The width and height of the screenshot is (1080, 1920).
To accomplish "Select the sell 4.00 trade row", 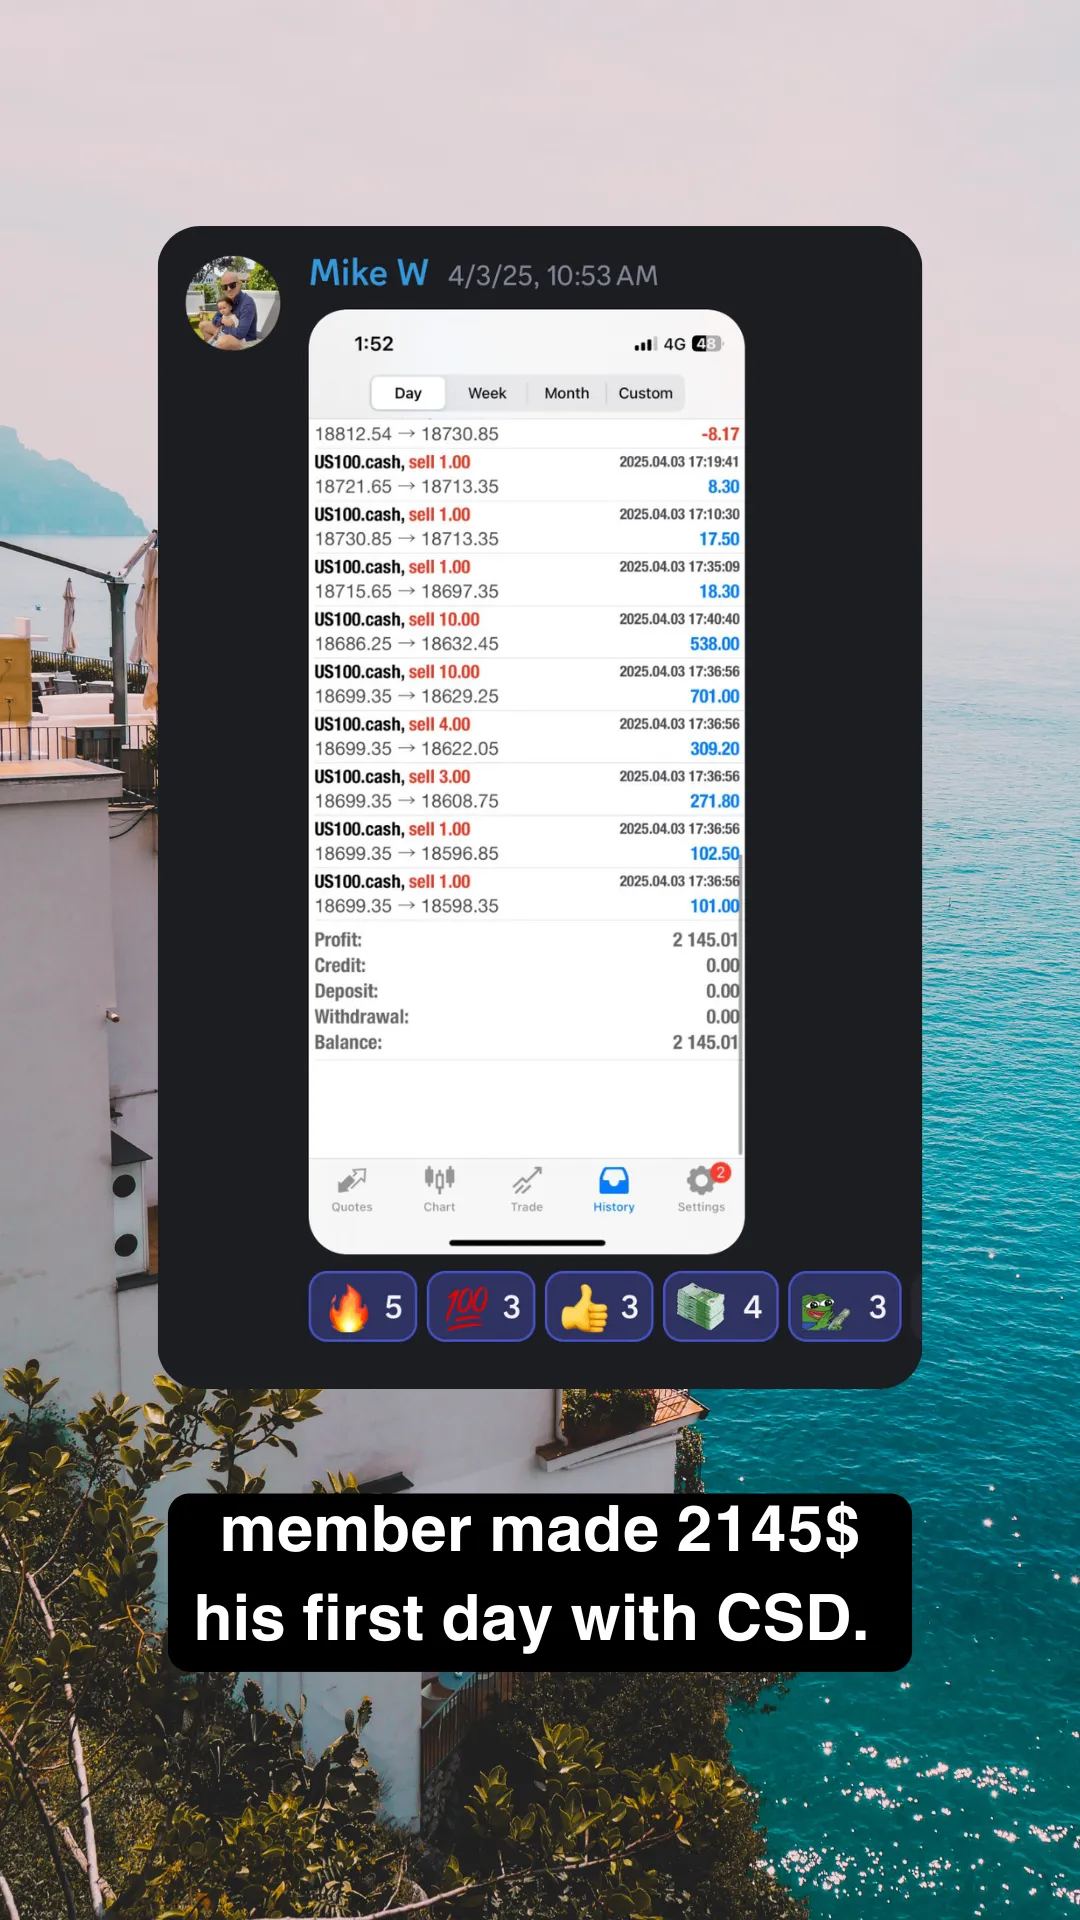I will pos(526,737).
